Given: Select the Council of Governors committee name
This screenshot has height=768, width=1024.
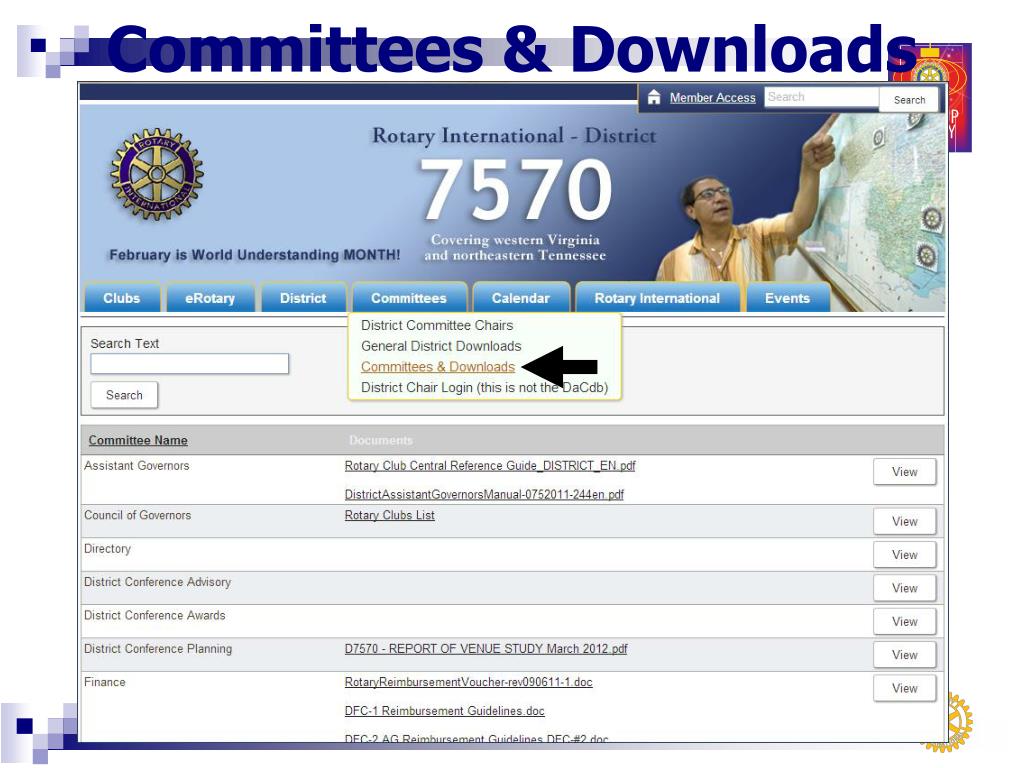Looking at the screenshot, I should 137,515.
